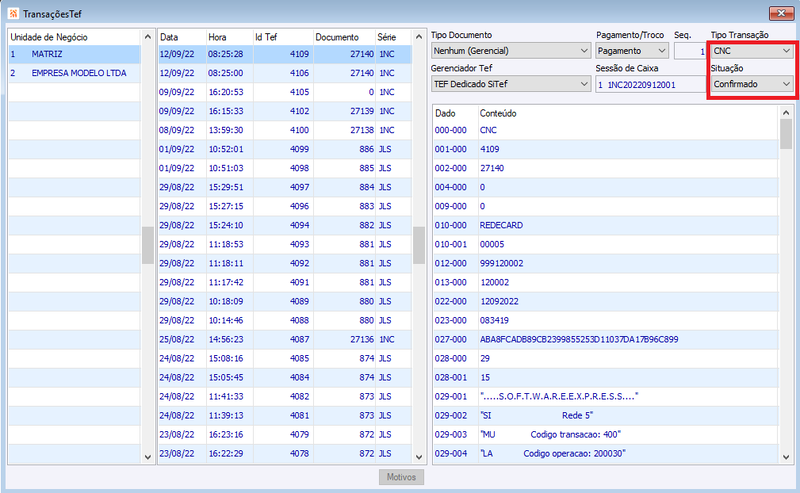Viewport: 800px width, 493px height.
Task: Click data row 013-000 120002
Action: pyautogui.click(x=606, y=282)
